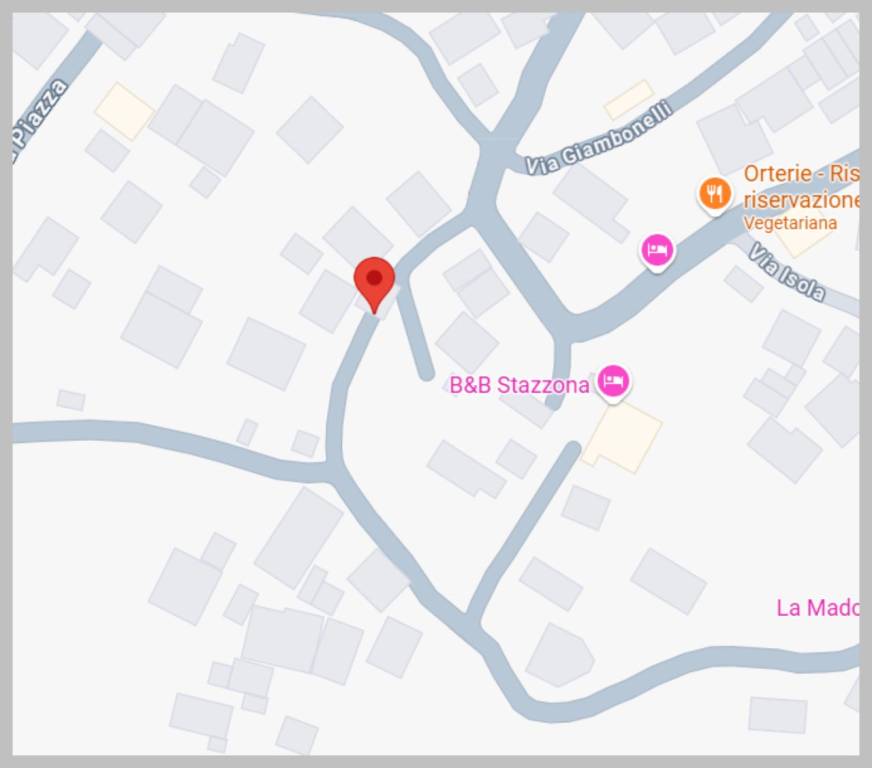Click the dead-end road stub beside the red pin

click(x=415, y=331)
